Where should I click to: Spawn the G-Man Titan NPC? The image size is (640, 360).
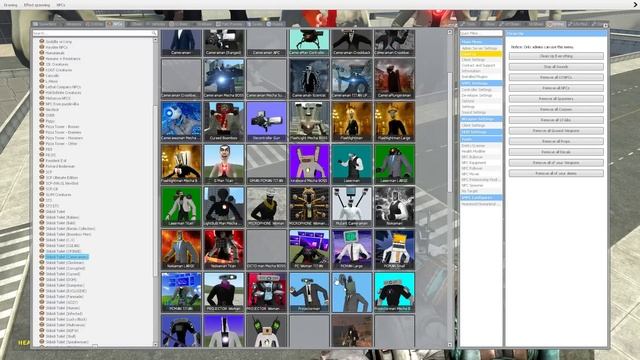click(224, 164)
